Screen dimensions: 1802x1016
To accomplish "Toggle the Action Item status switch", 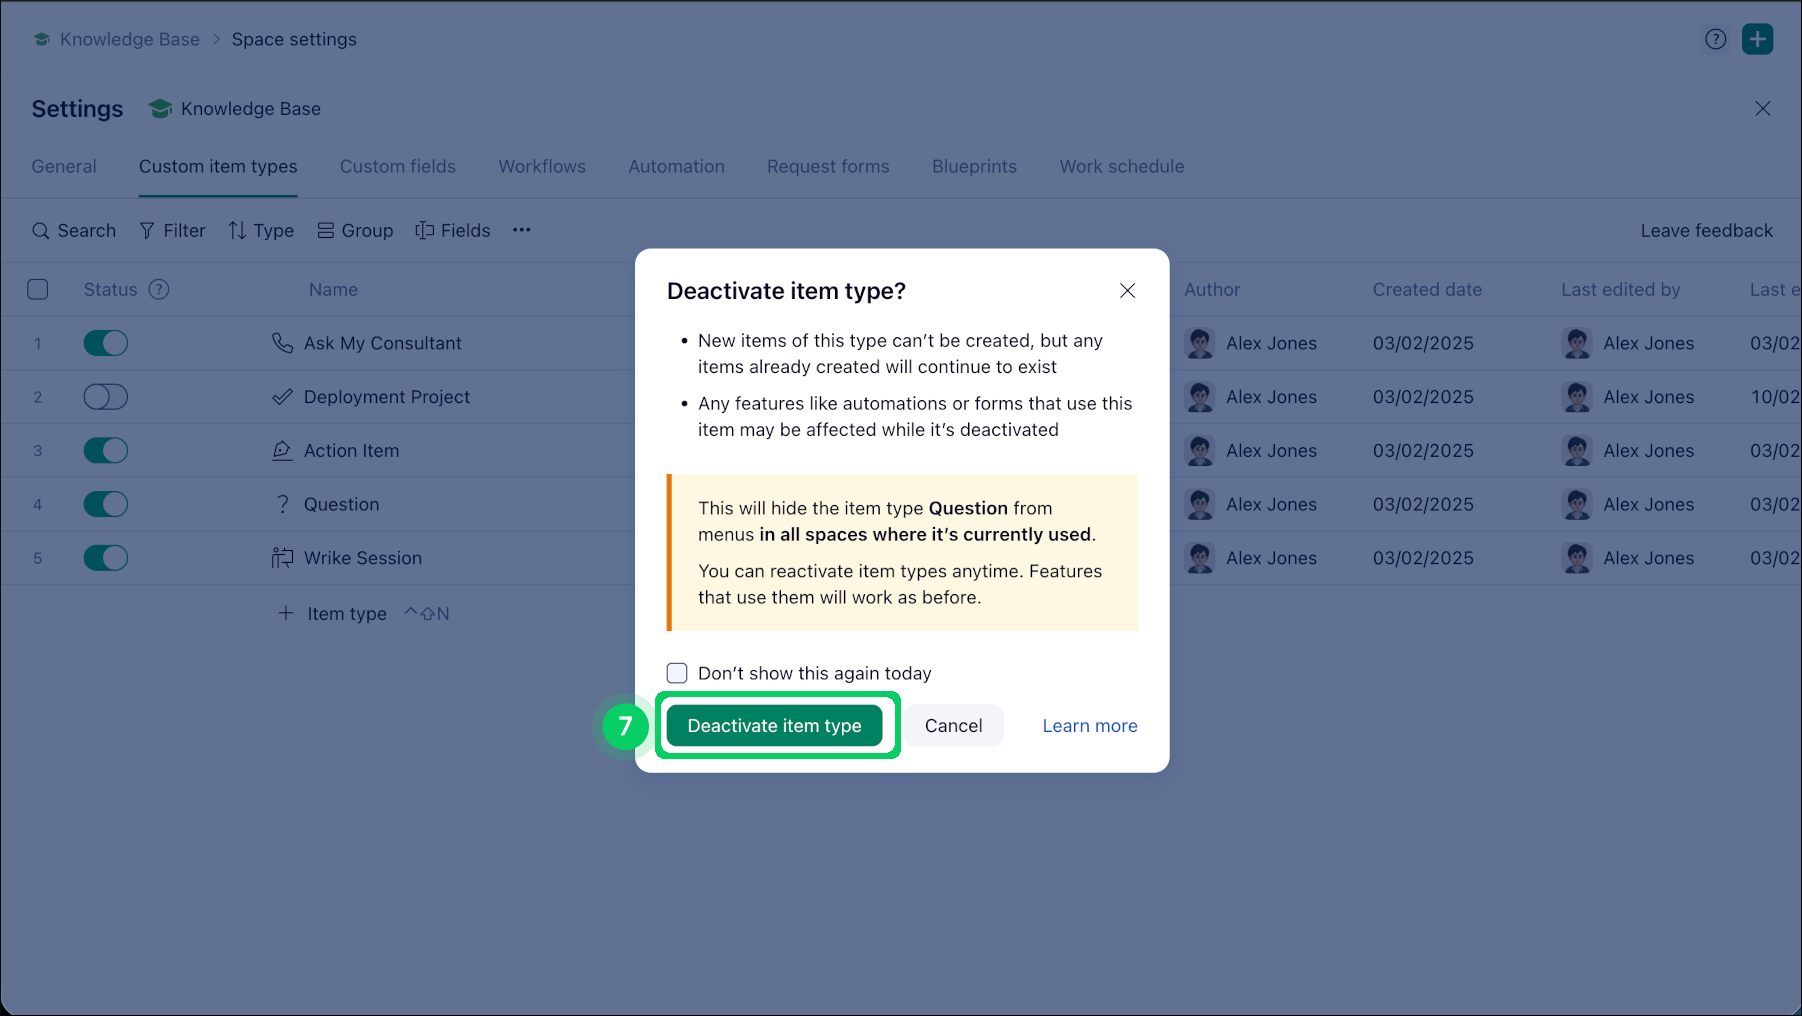I will (x=106, y=451).
